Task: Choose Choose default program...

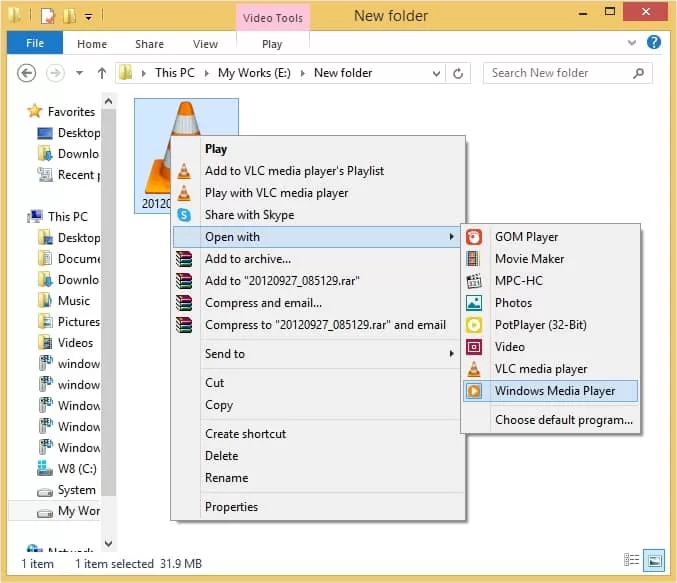Action: pyautogui.click(x=550, y=420)
